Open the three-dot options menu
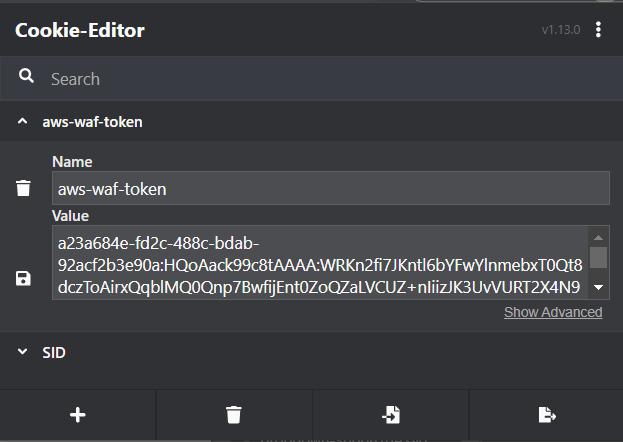623x442 pixels. (x=598, y=29)
